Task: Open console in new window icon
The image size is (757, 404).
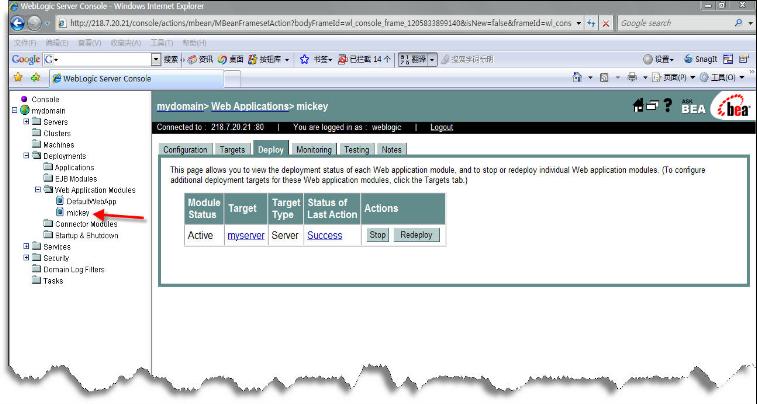Action: pyautogui.click(x=652, y=105)
